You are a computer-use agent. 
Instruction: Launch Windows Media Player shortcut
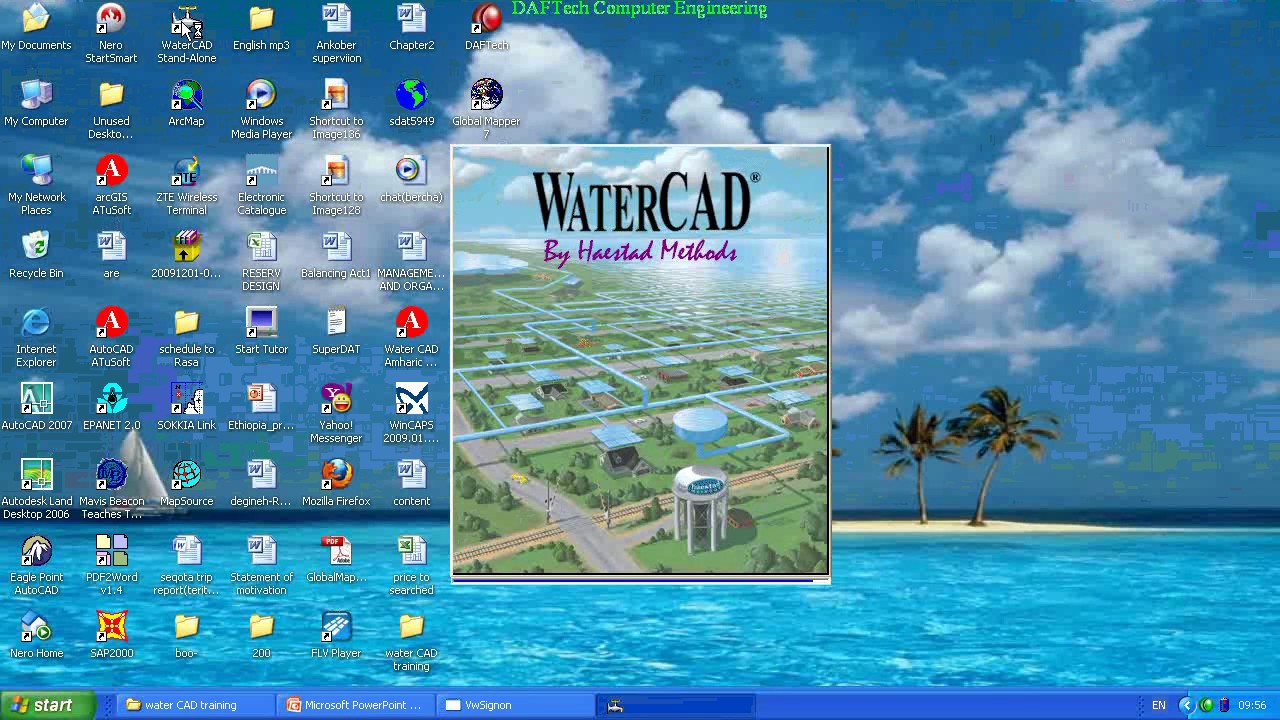click(x=261, y=95)
